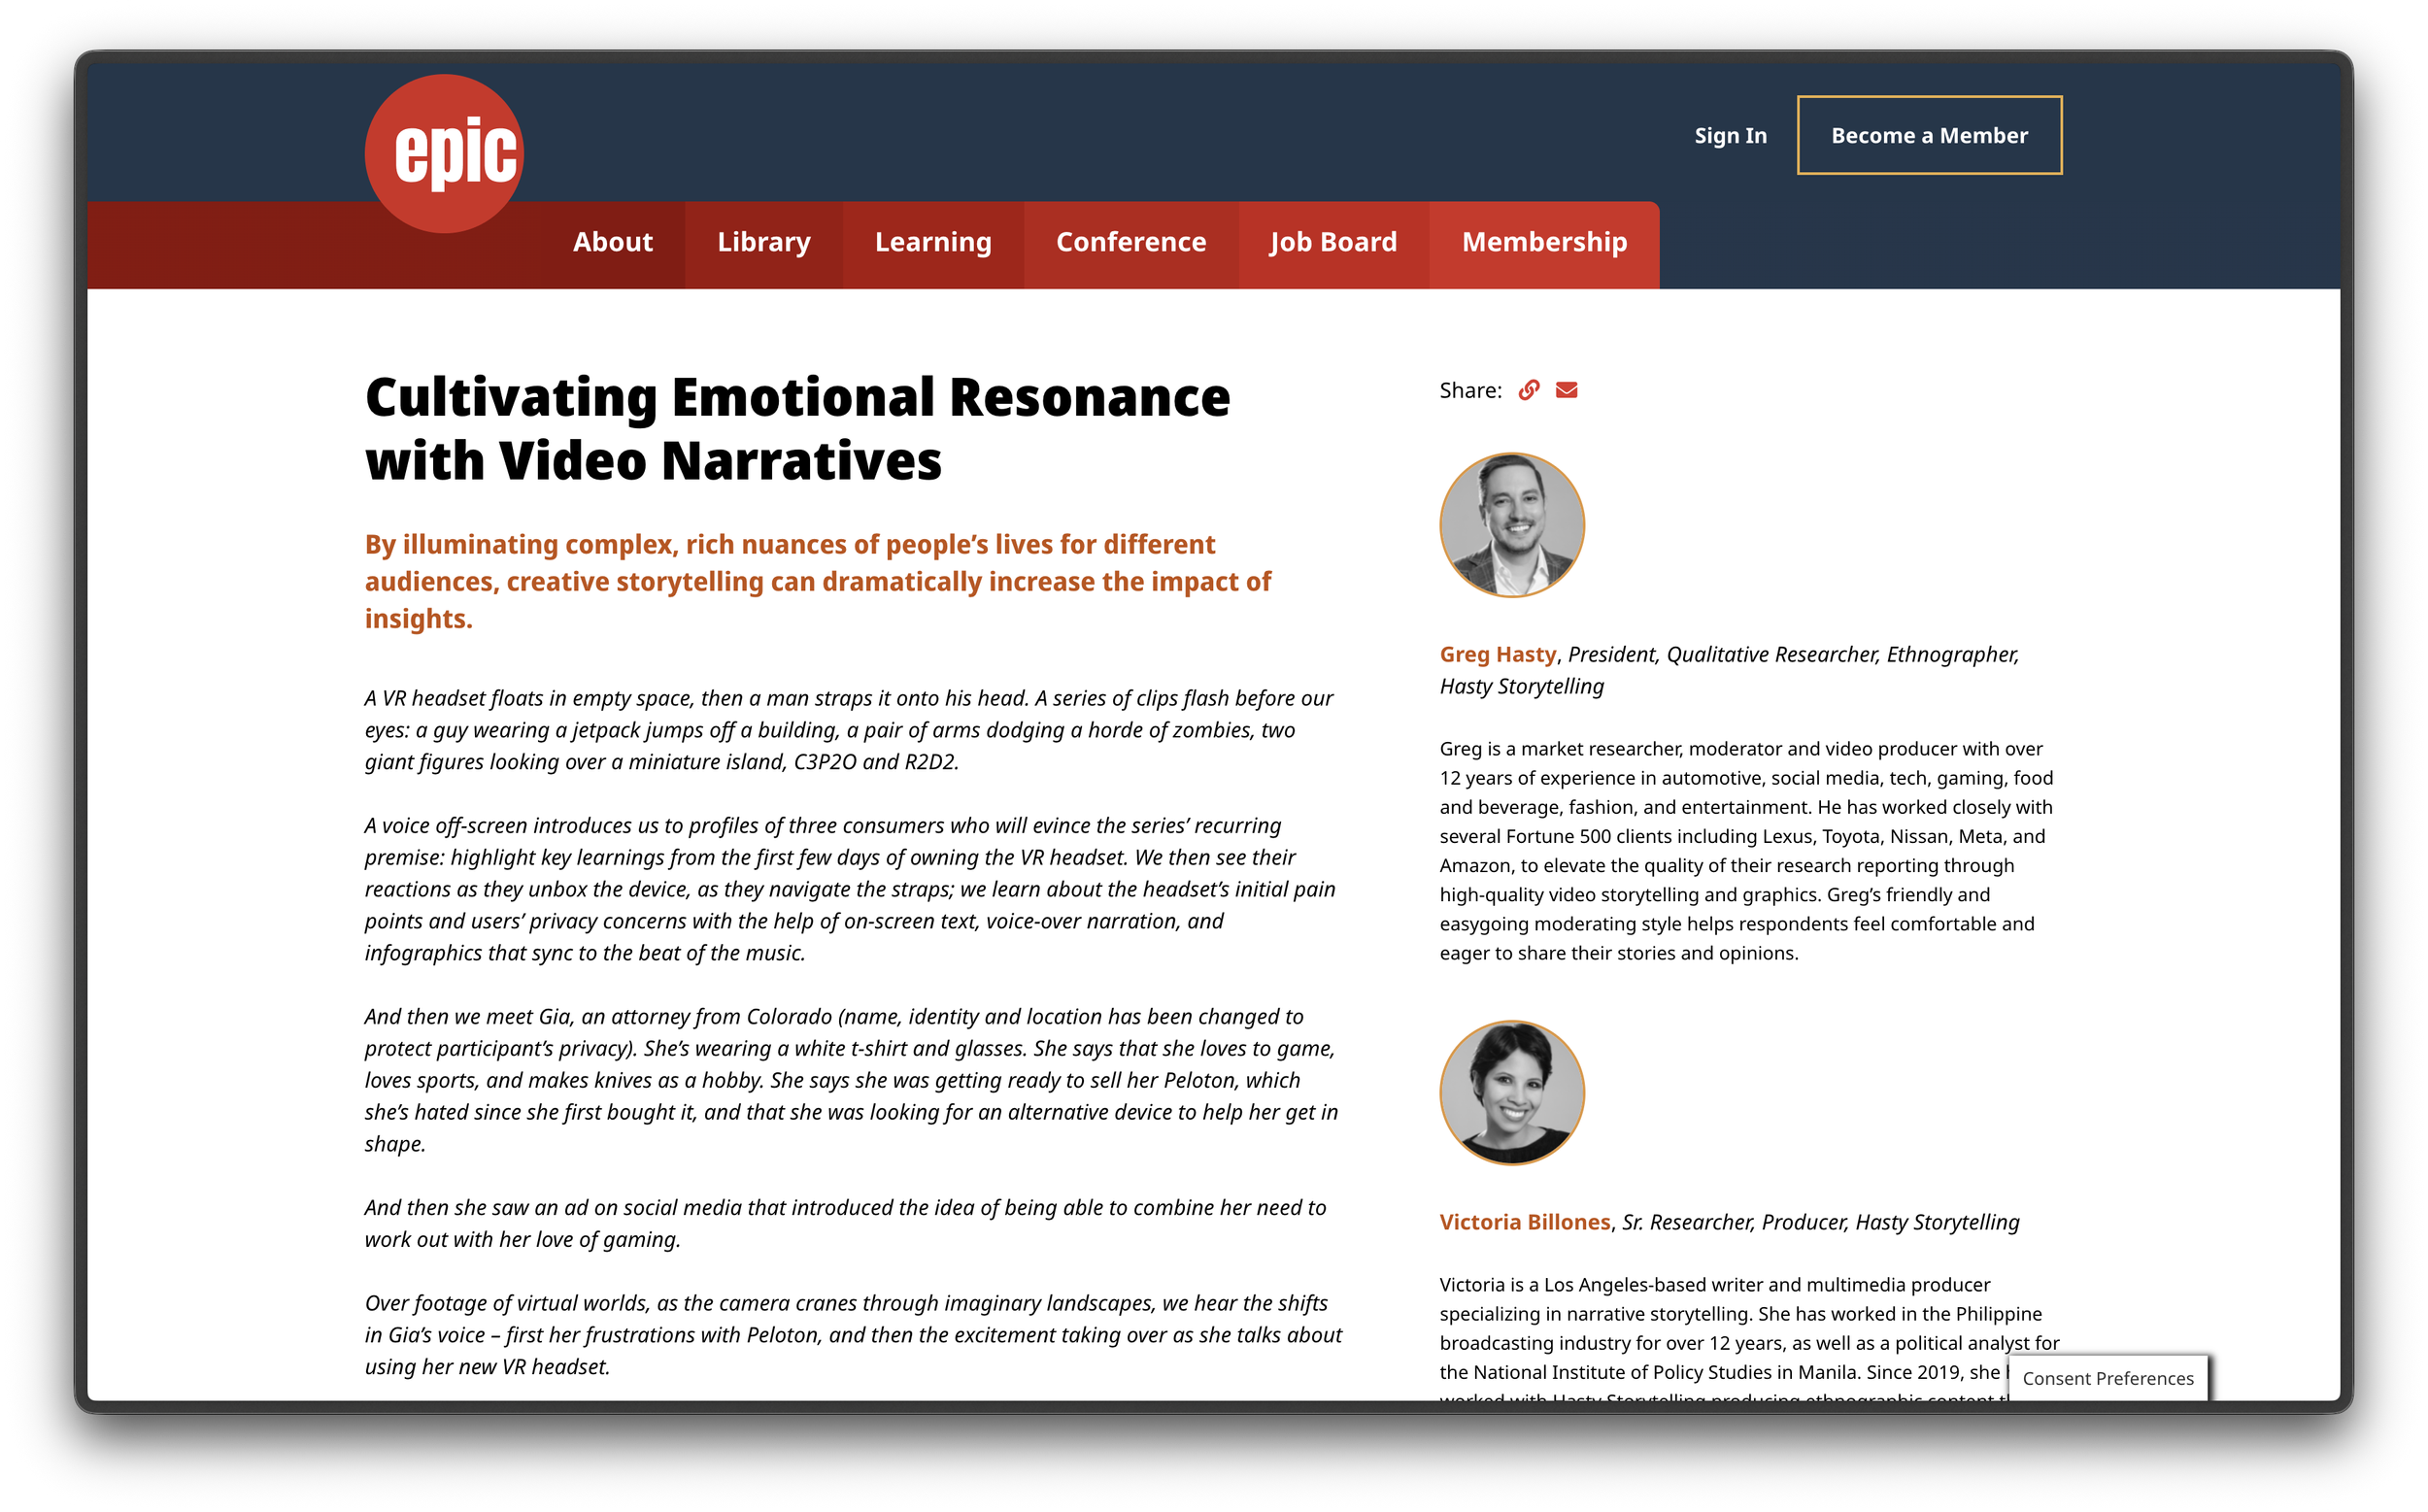Share article via email envelope icon

pos(1566,390)
